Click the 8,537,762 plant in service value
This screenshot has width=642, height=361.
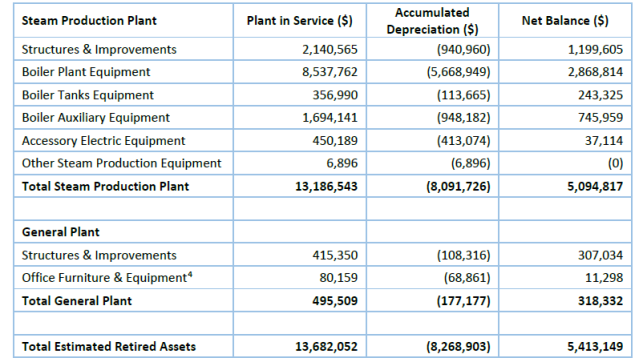click(x=330, y=72)
